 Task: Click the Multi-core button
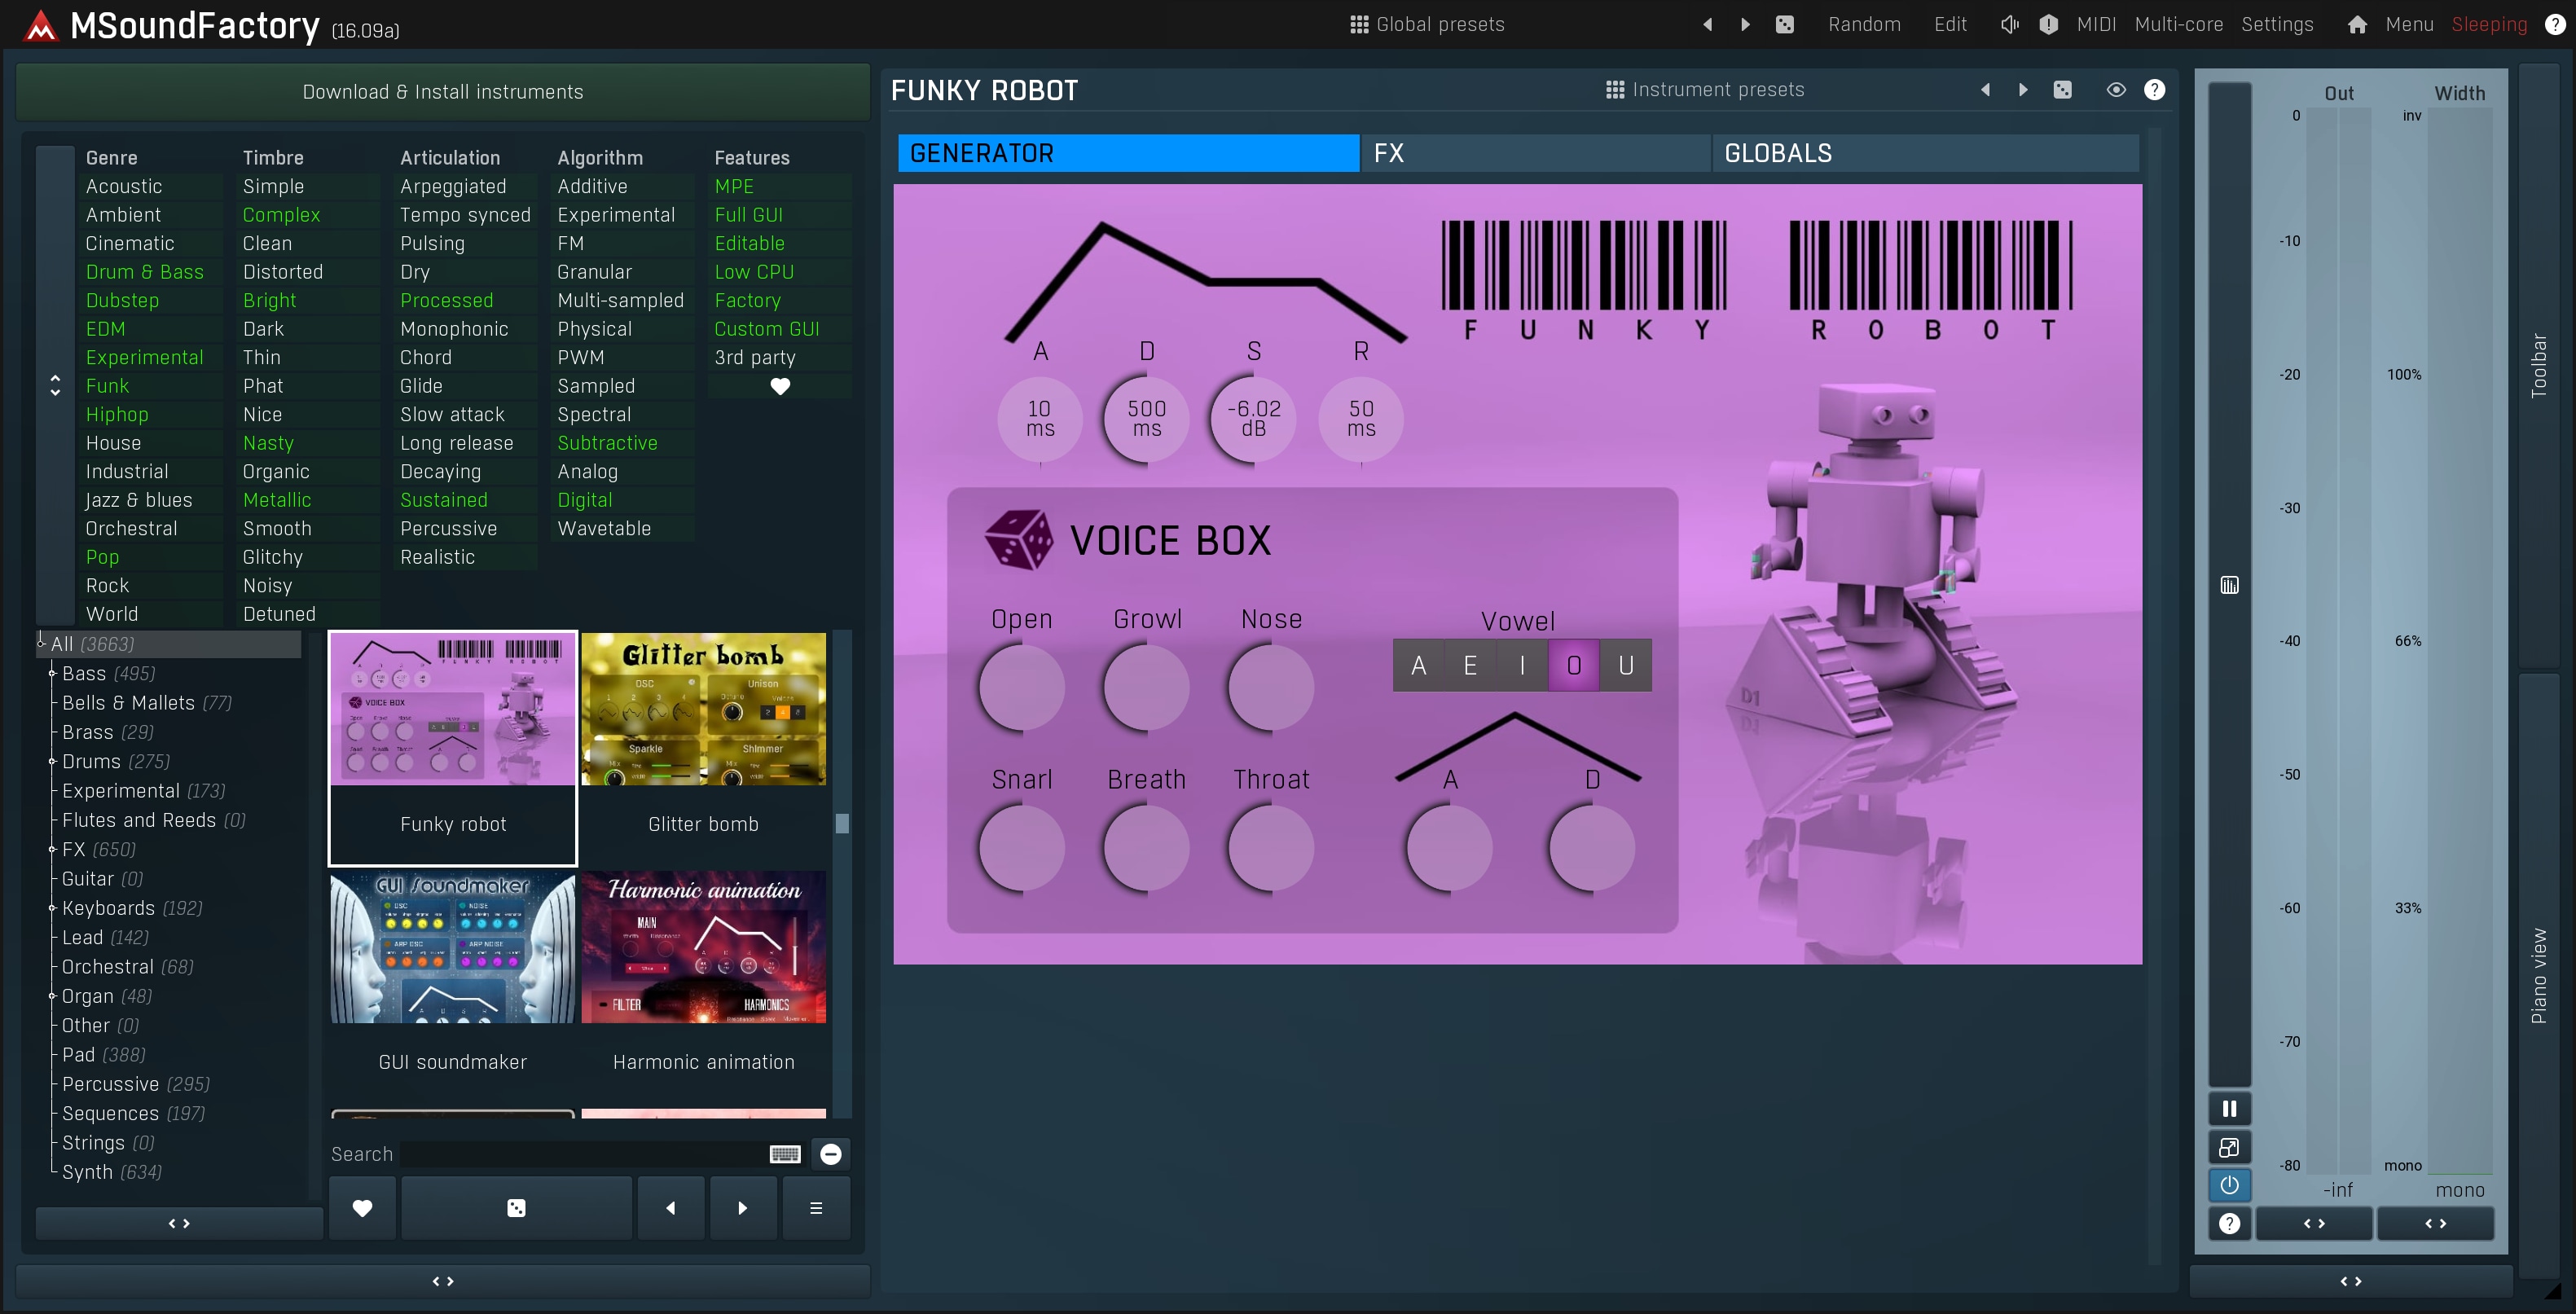point(2179,24)
